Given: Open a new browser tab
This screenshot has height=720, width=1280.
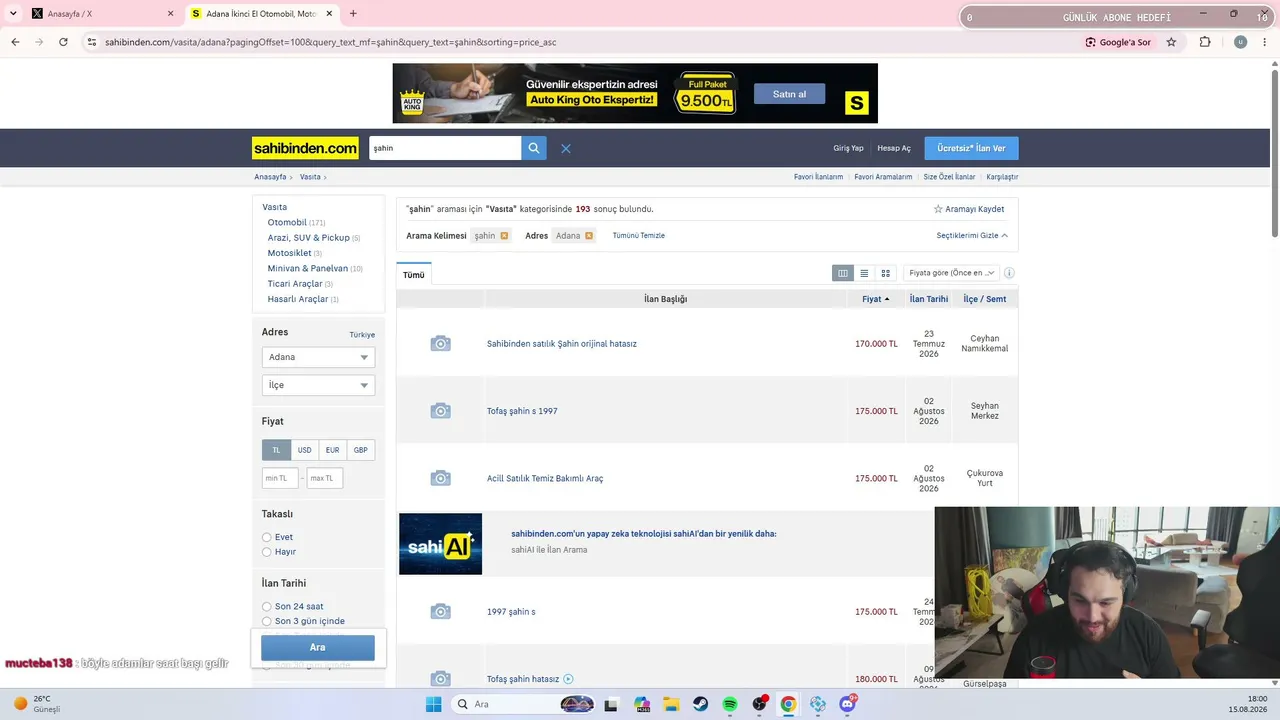Looking at the screenshot, I should click(x=353, y=14).
